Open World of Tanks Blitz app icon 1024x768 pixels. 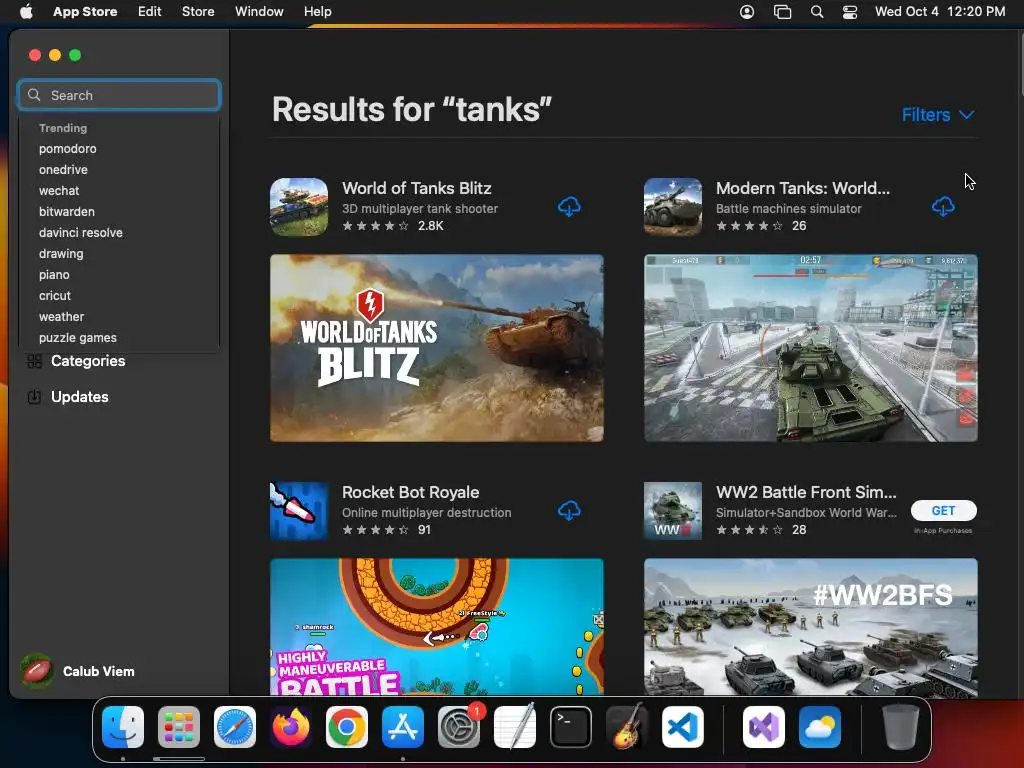click(299, 207)
